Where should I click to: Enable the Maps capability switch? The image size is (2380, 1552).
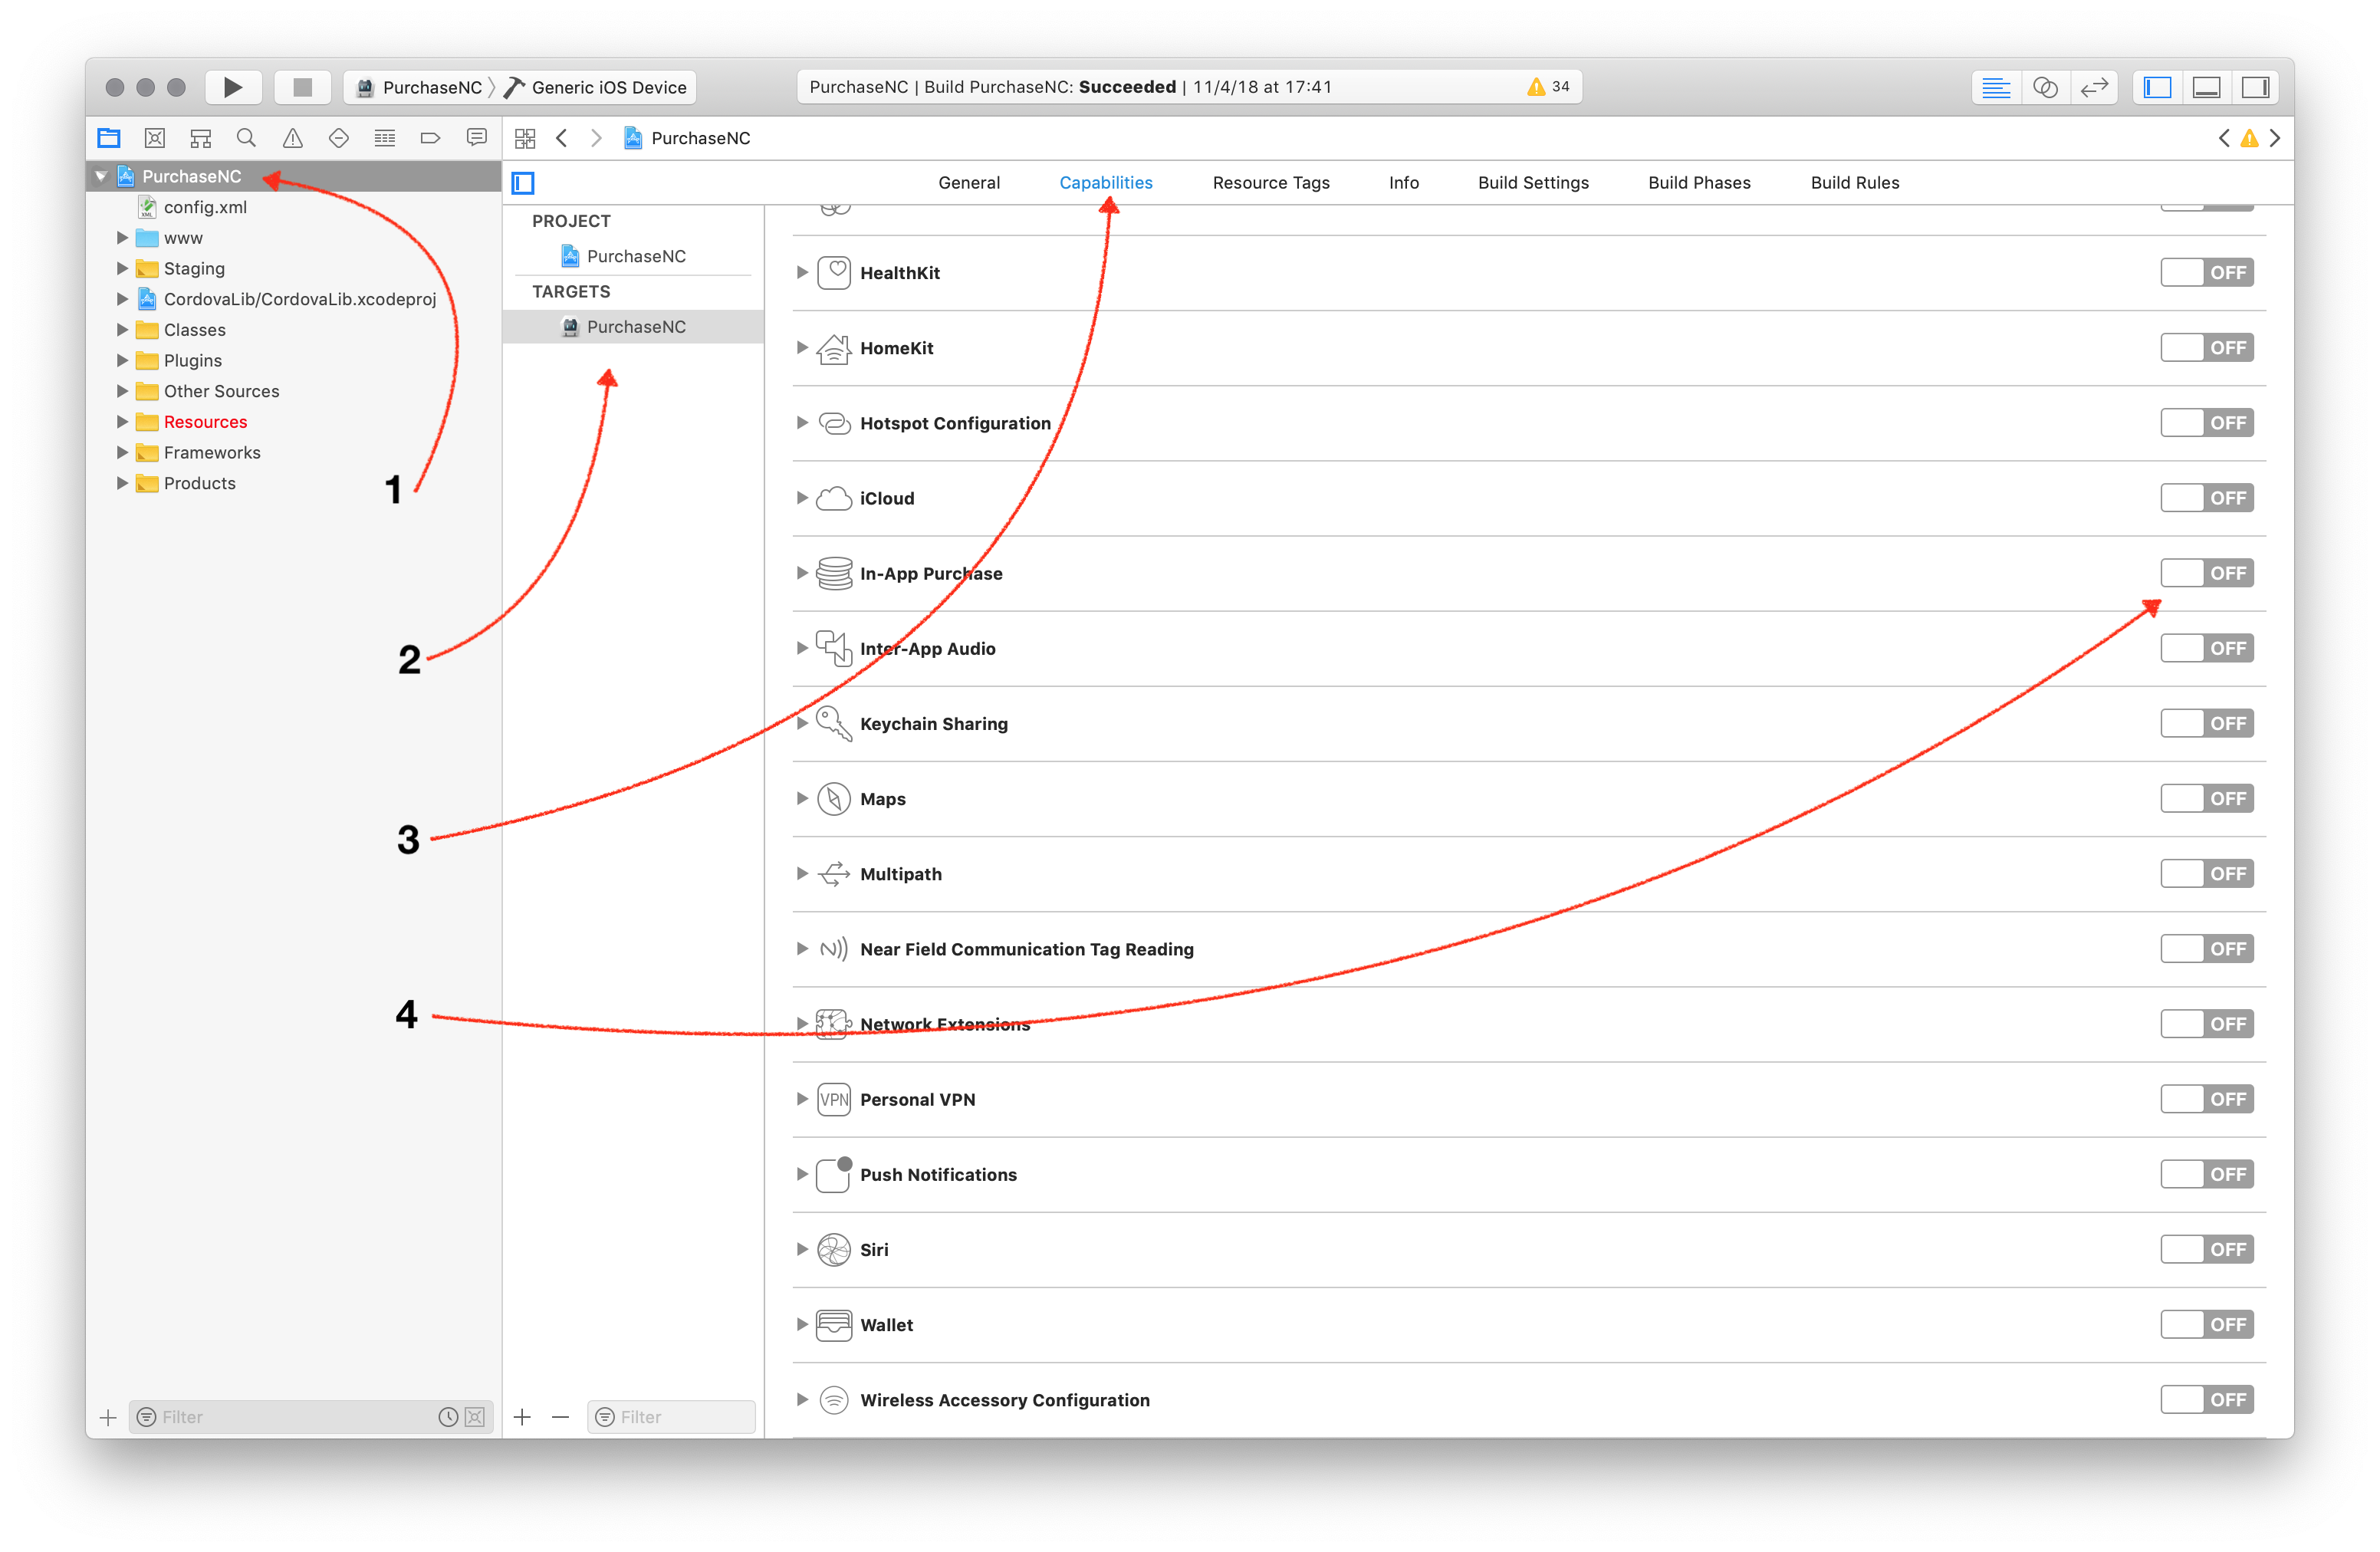pos(2206,798)
